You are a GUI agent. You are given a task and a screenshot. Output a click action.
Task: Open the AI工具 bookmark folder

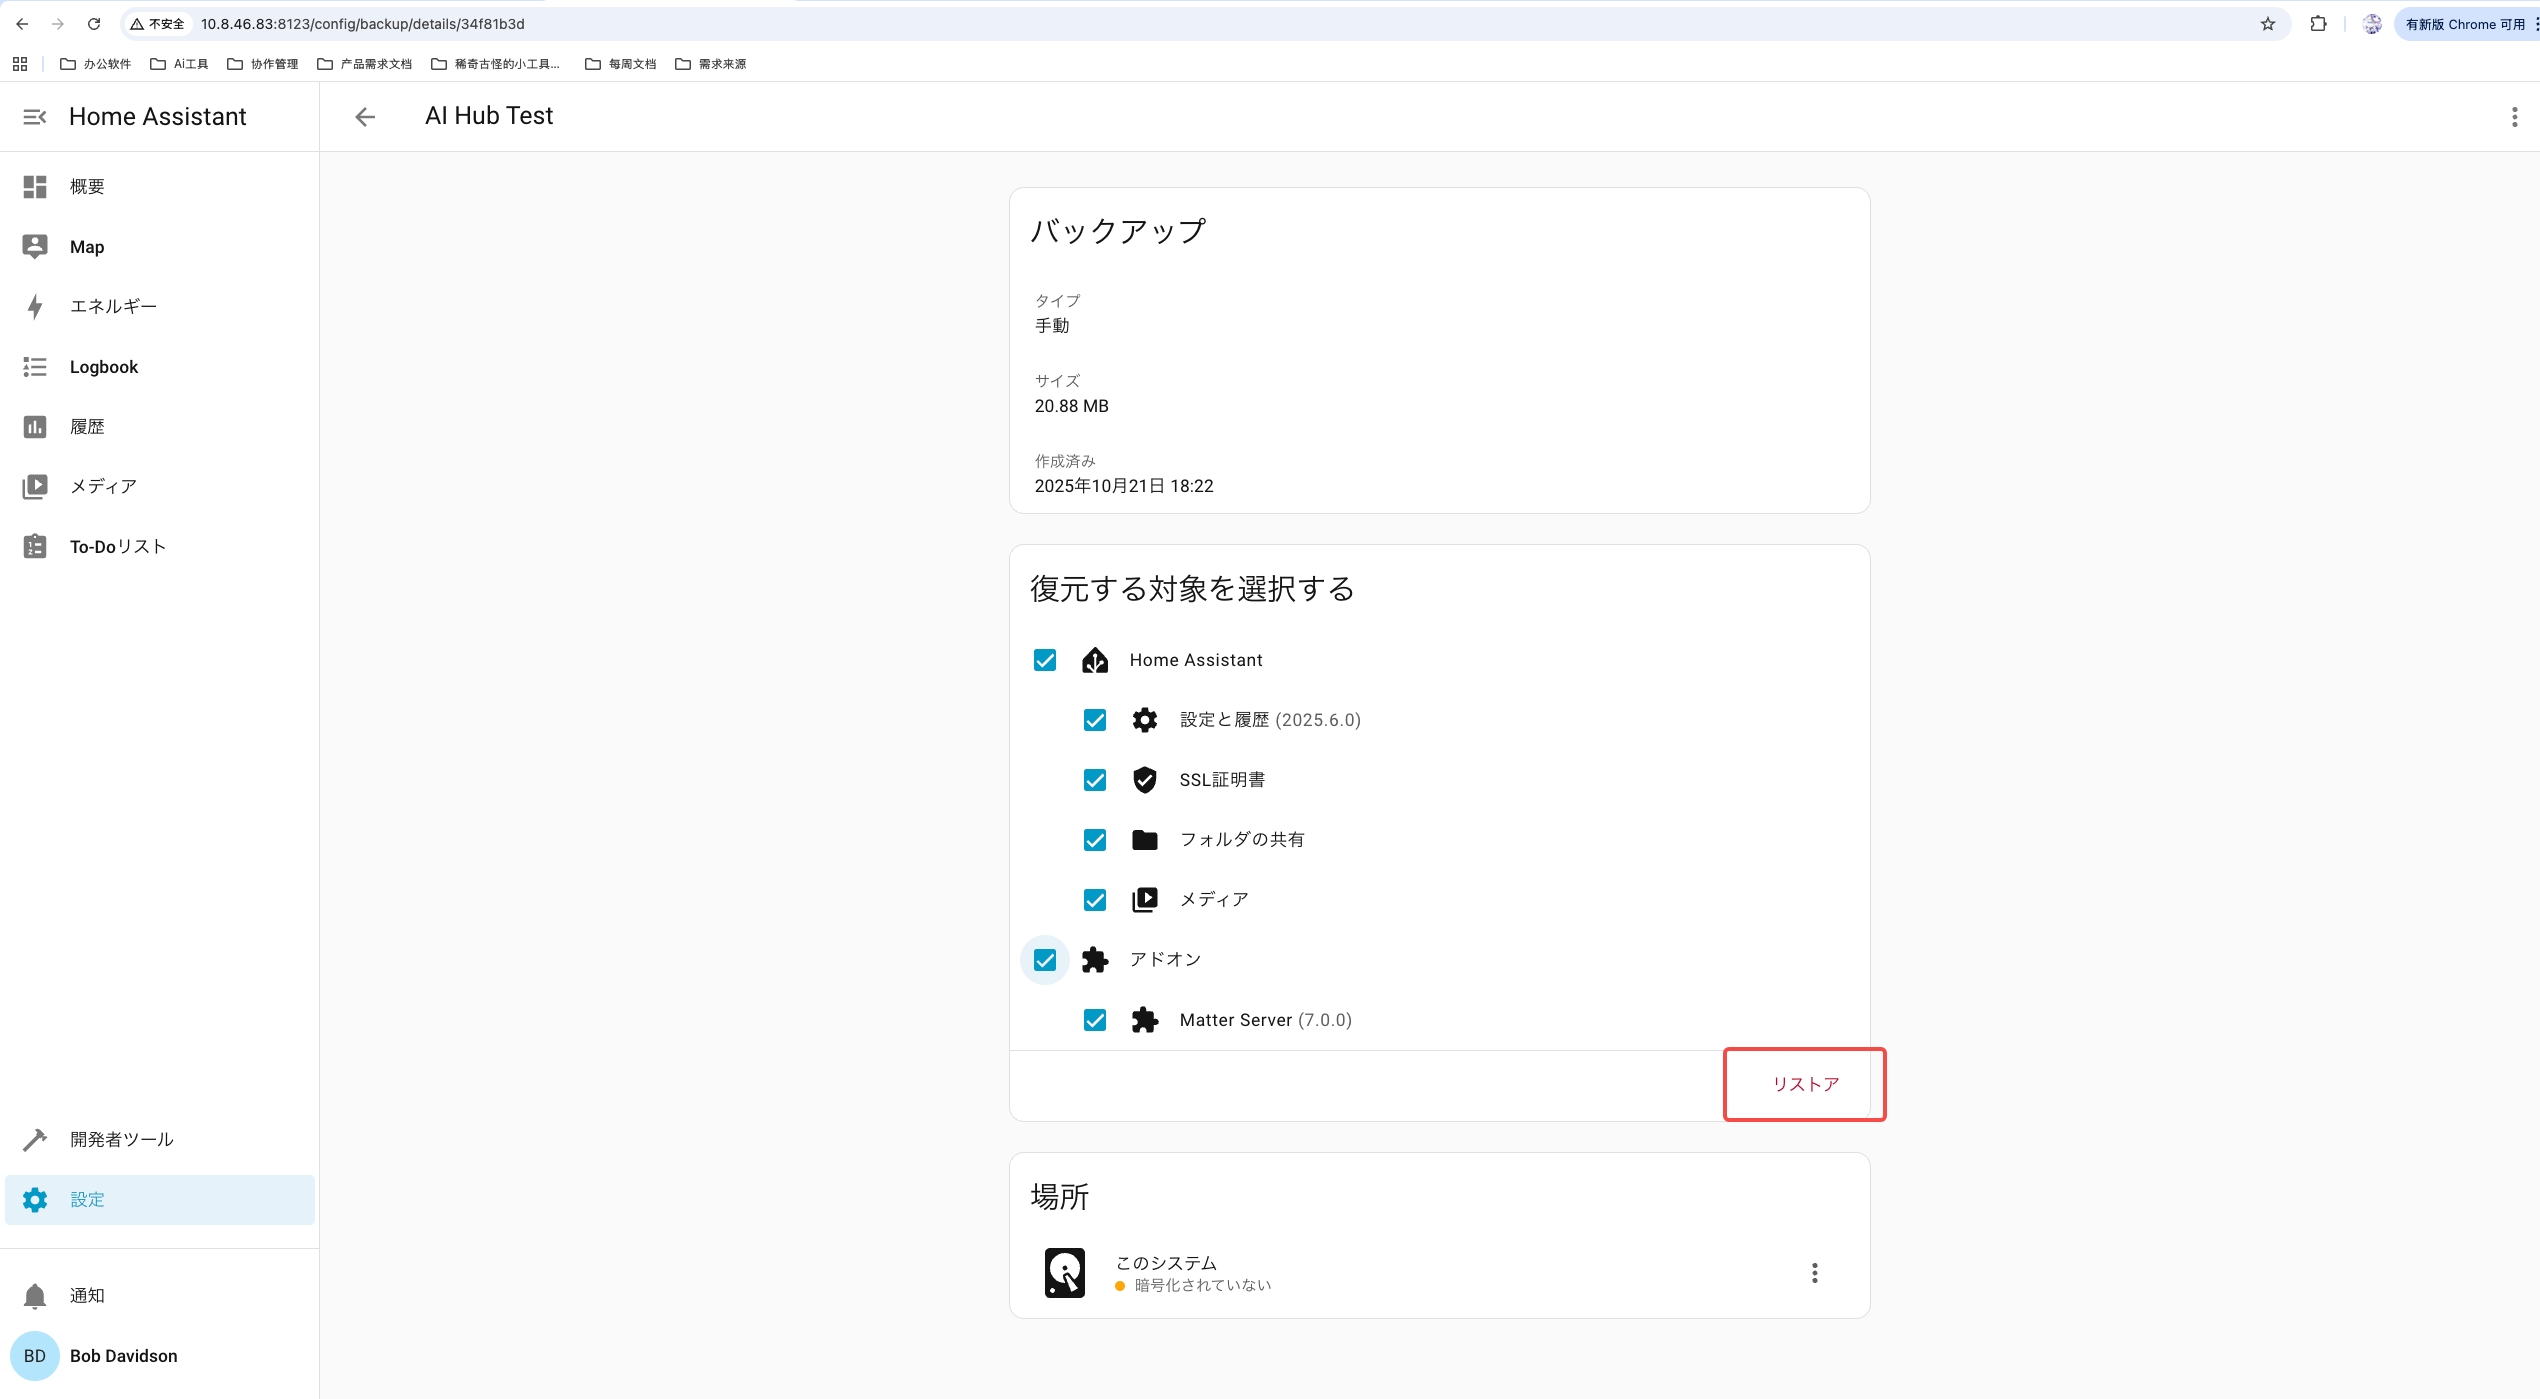click(x=179, y=64)
